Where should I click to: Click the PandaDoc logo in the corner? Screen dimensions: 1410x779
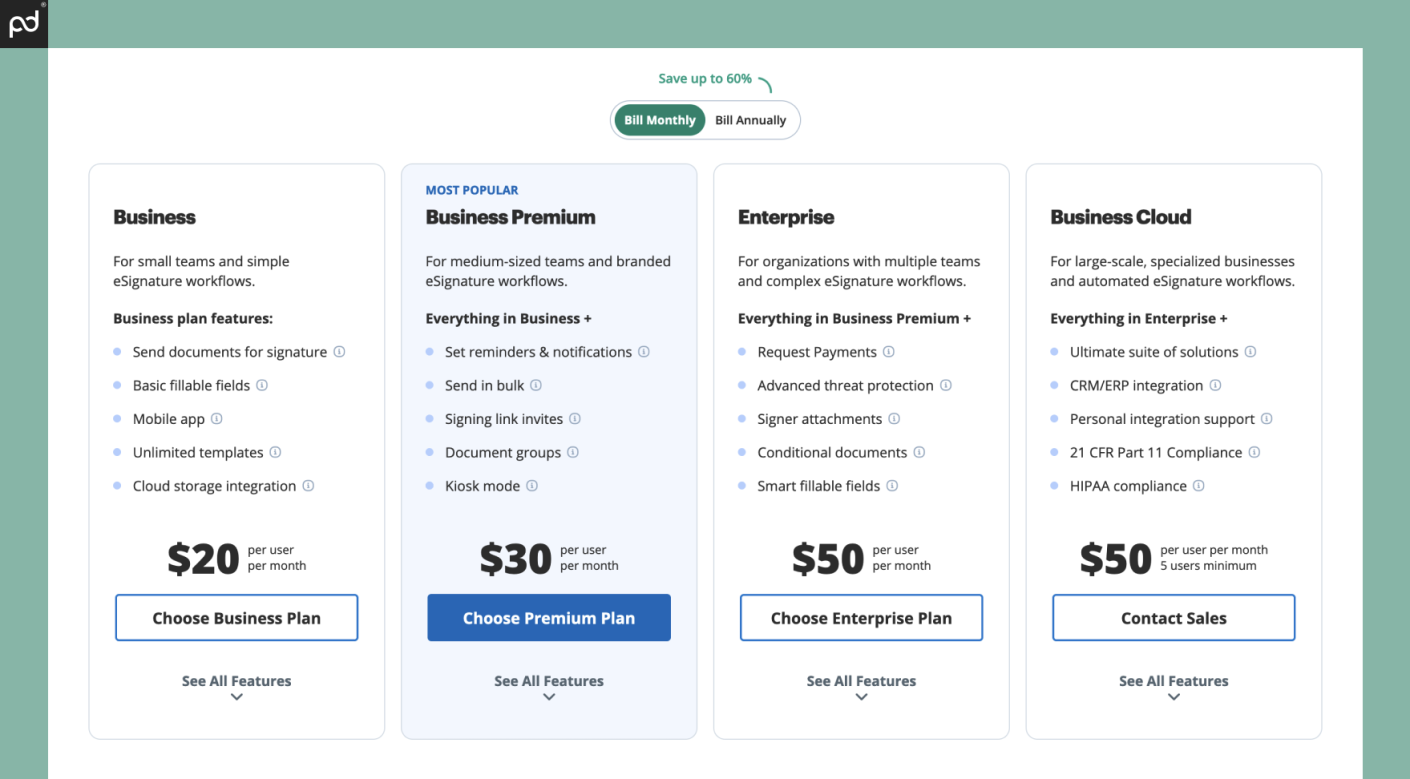23,23
